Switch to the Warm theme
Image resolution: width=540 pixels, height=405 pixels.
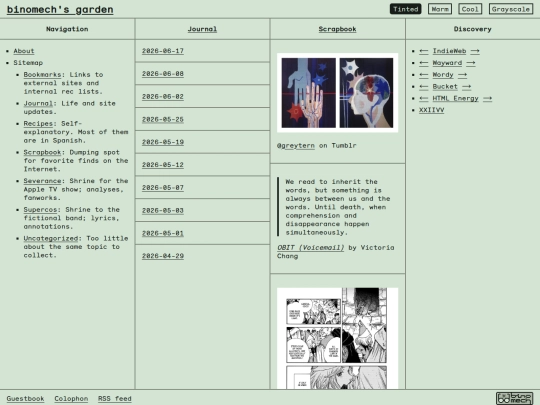[x=440, y=9]
